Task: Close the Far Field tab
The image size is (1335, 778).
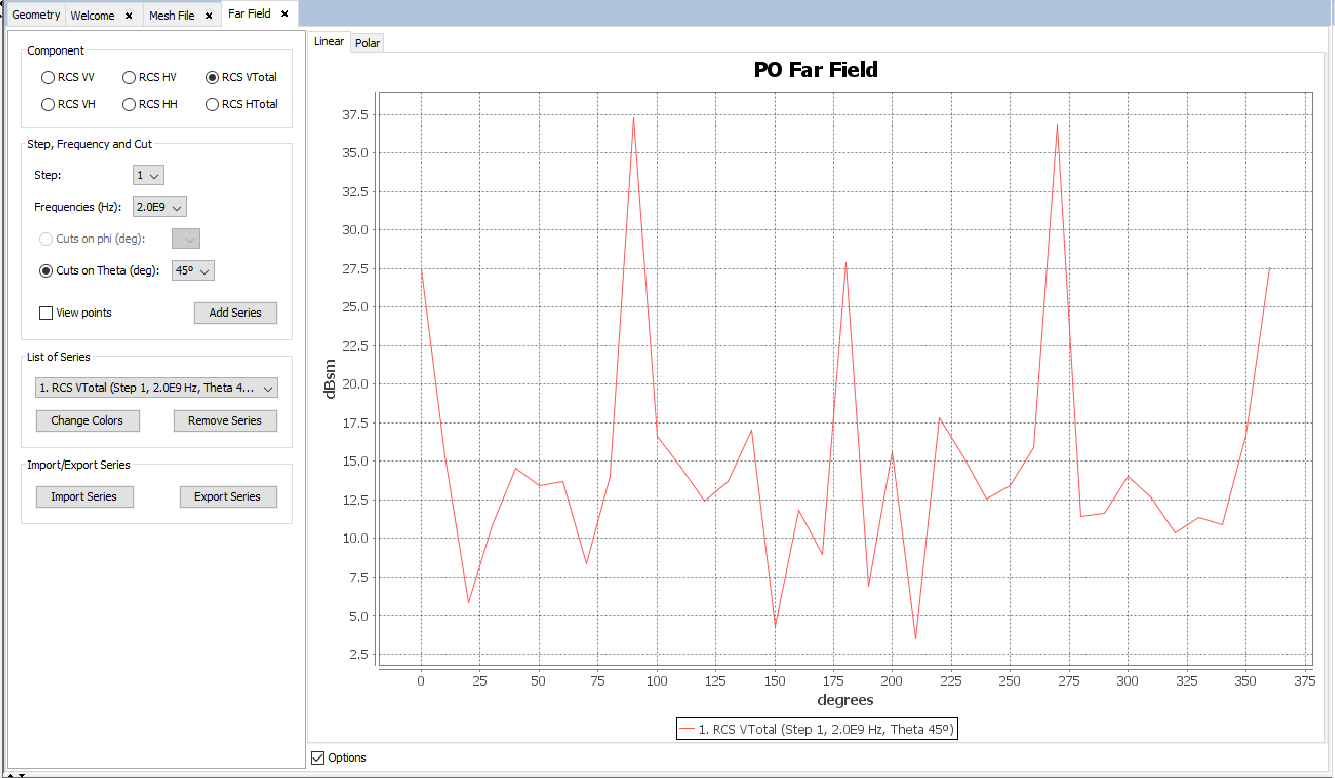Action: point(285,14)
